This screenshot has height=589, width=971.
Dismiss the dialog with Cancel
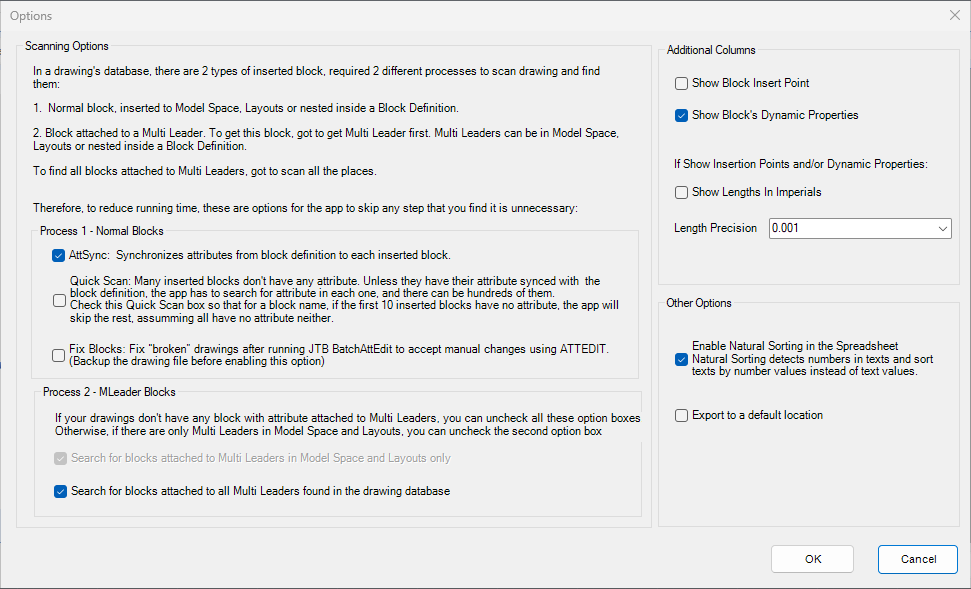(x=918, y=559)
